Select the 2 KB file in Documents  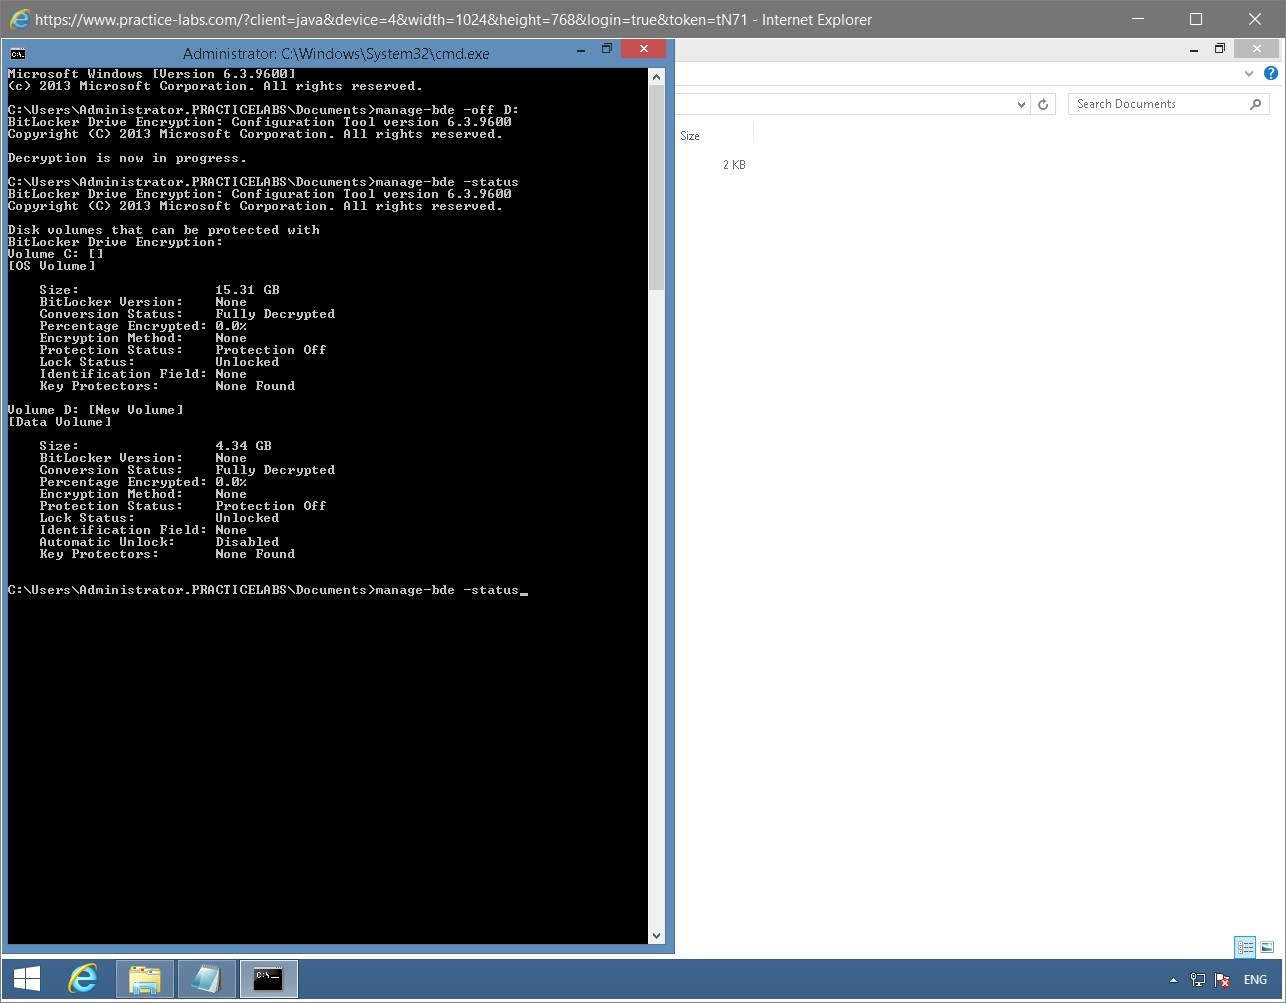point(733,164)
